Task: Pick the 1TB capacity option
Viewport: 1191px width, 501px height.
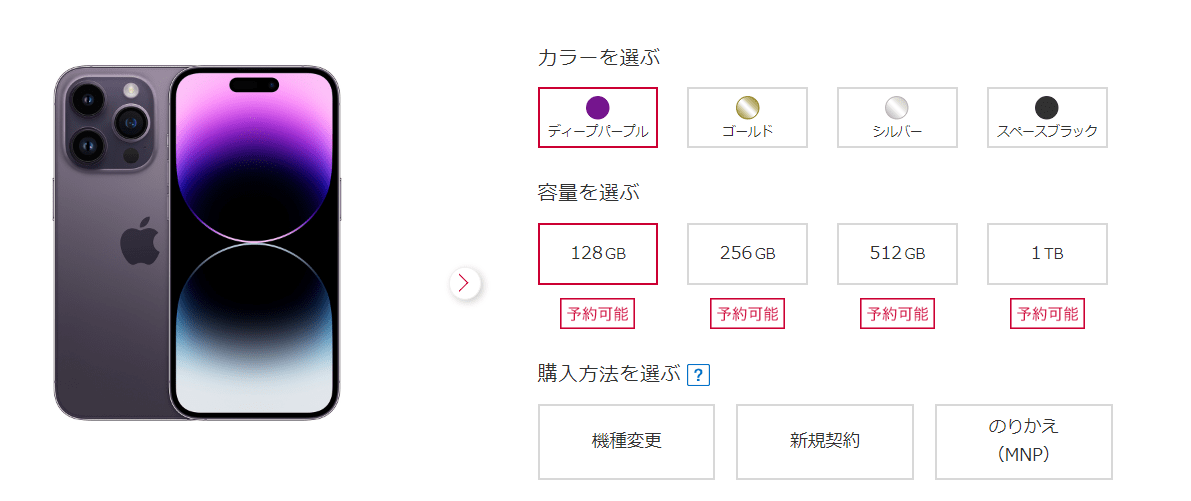Action: [x=1047, y=253]
